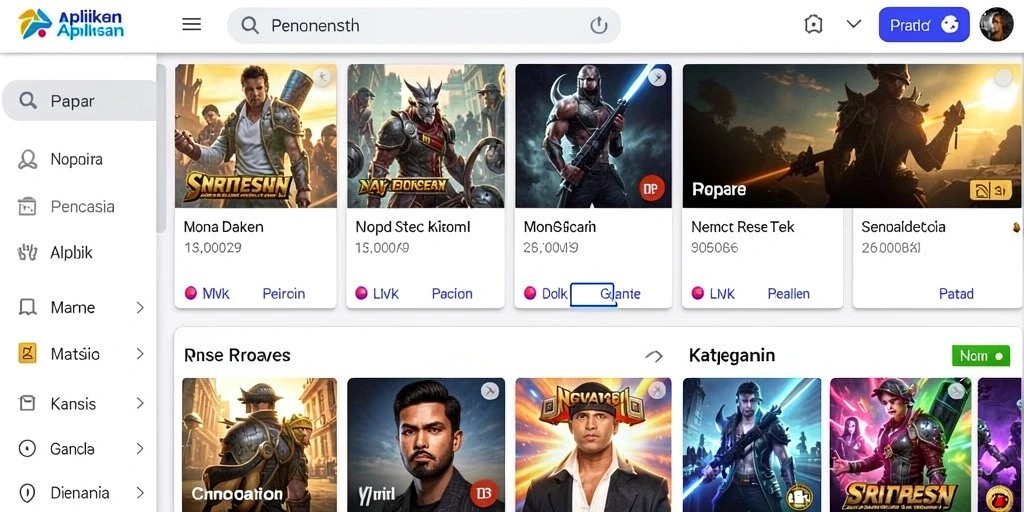Toggle the circle on Mona Daken thumbnail
This screenshot has width=1024, height=512.
[x=321, y=78]
